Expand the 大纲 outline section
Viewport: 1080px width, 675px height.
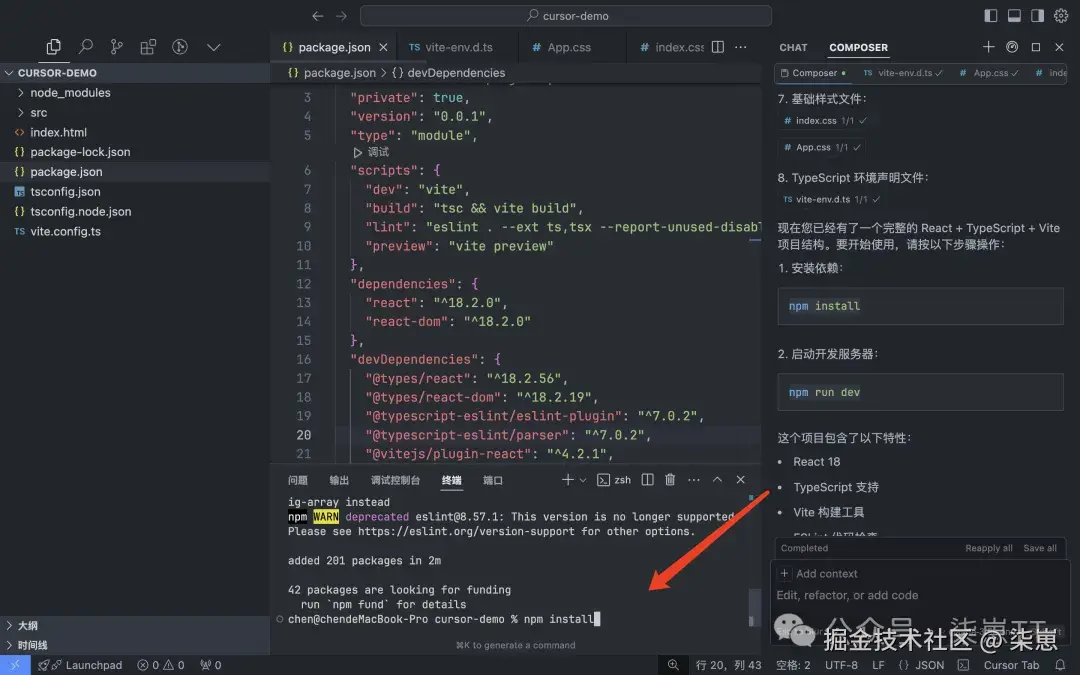(x=134, y=625)
